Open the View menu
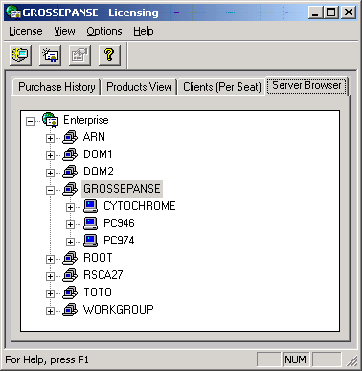Screen dimensions: 362x371 tap(65, 32)
